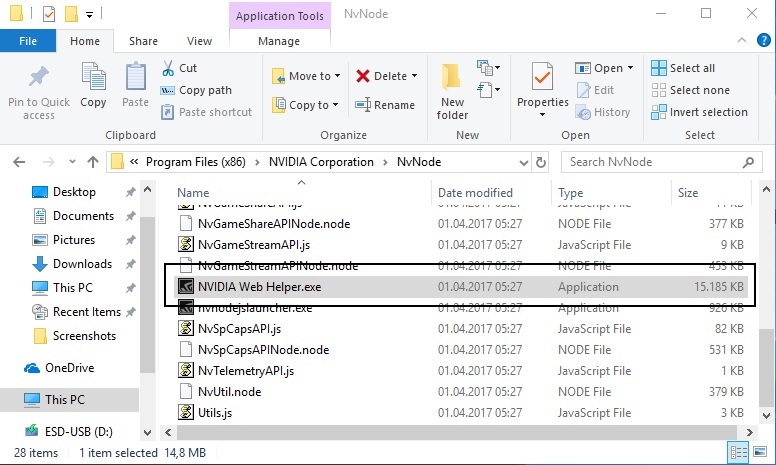Screen dimensions: 776x465
Task: Click Select all
Action: click(x=683, y=68)
